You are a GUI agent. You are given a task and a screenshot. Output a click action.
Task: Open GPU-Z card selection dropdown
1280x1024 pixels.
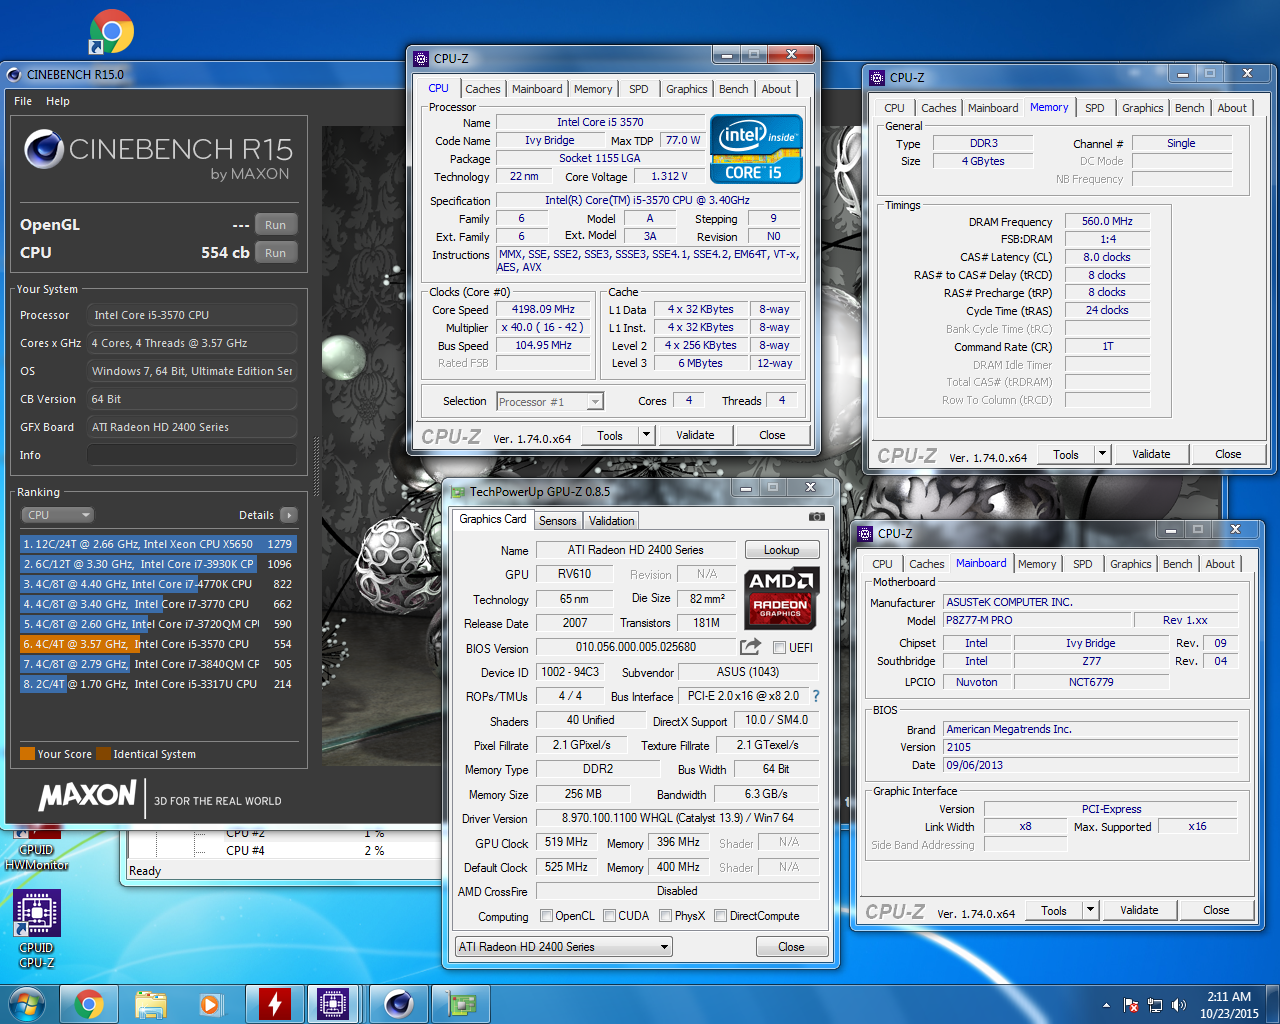[563, 947]
